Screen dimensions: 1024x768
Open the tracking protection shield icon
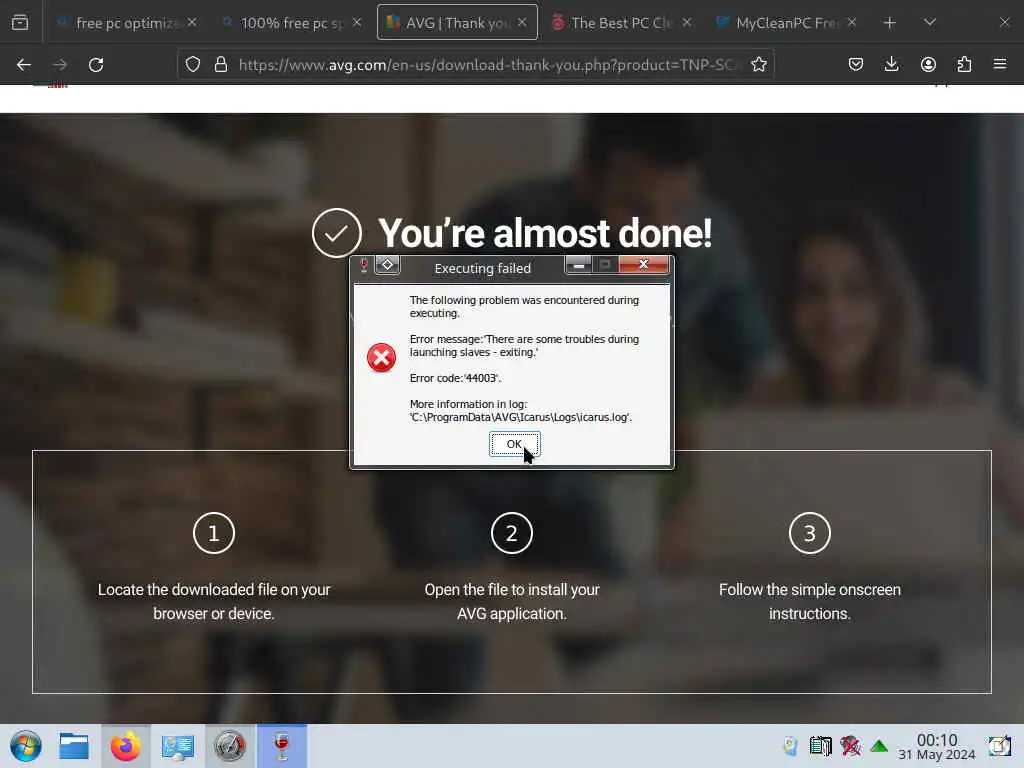tap(193, 65)
